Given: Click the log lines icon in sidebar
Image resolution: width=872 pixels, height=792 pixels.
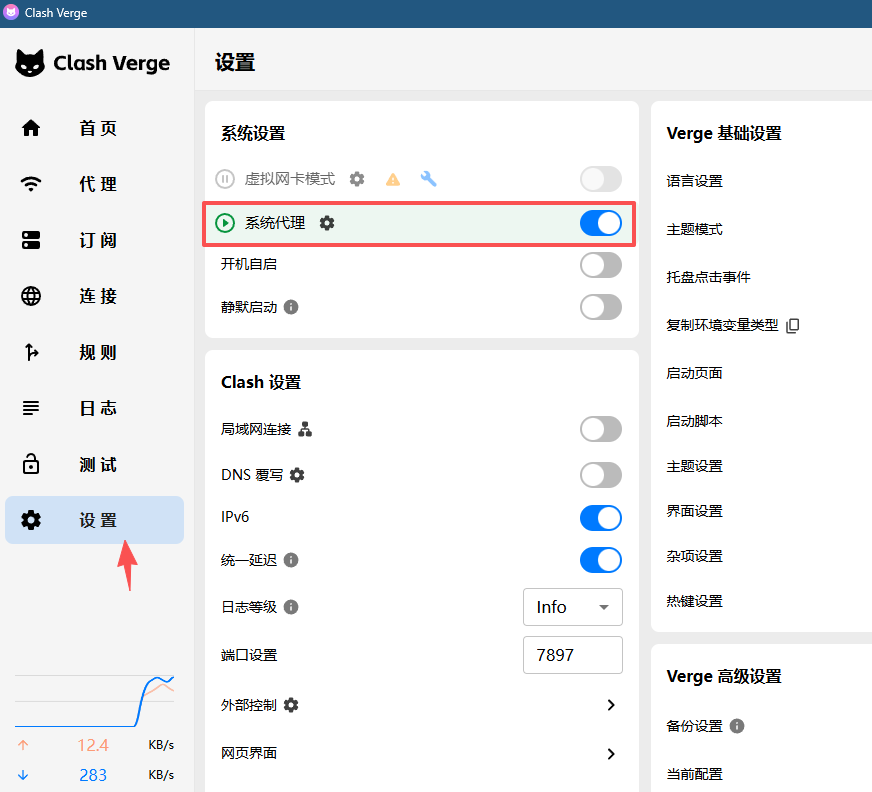Looking at the screenshot, I should [x=31, y=408].
